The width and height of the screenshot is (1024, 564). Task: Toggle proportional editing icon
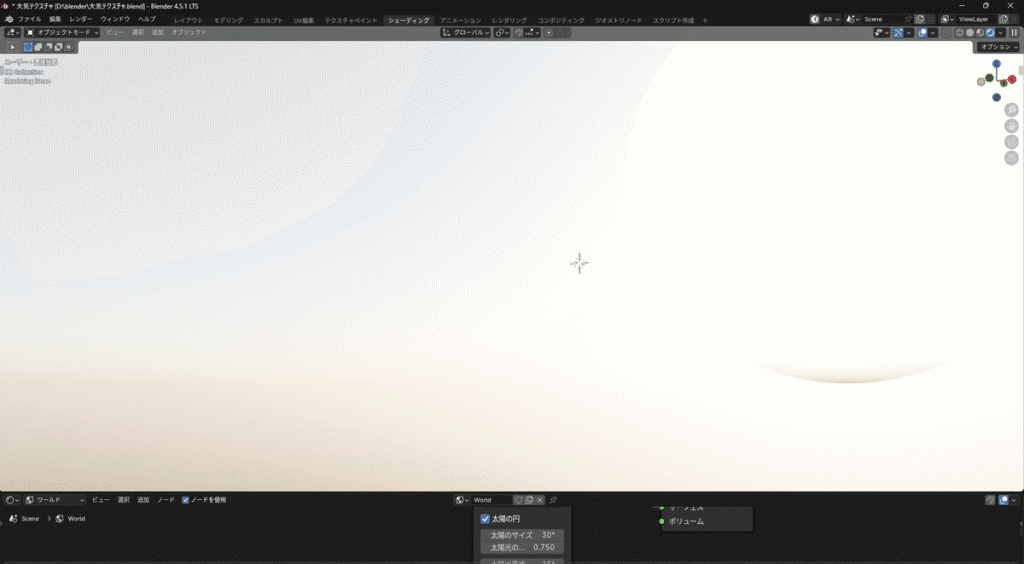[x=549, y=33]
